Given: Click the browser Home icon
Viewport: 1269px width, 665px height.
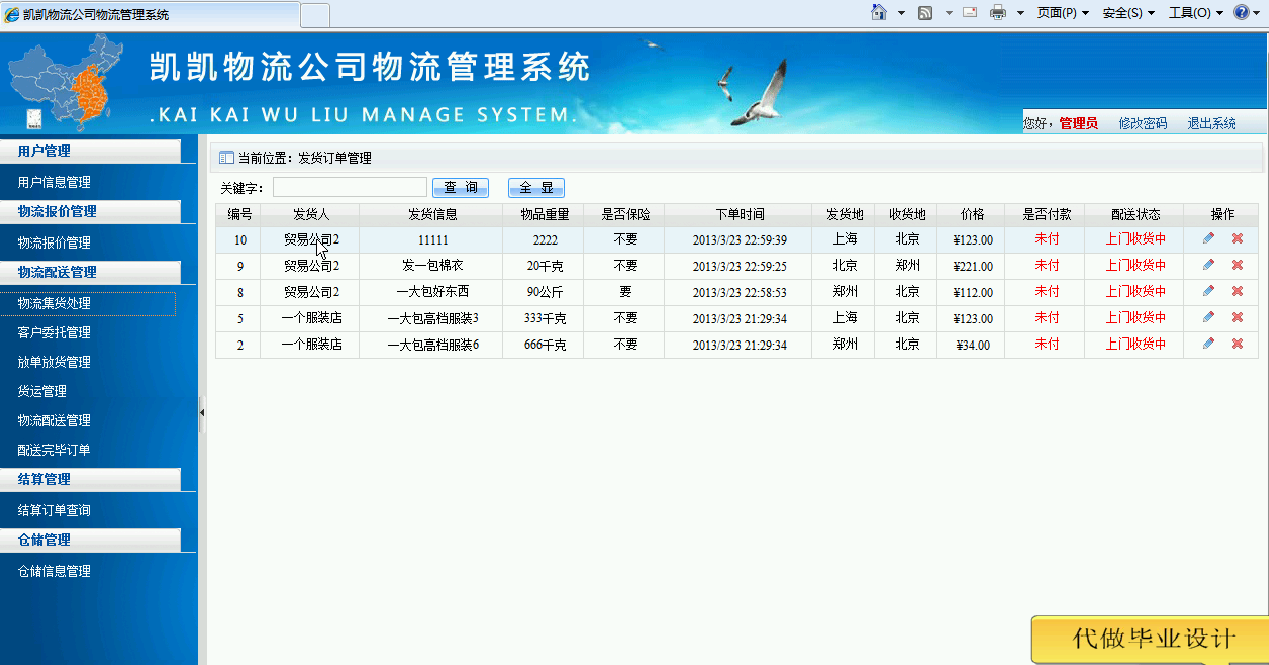Looking at the screenshot, I should (879, 12).
